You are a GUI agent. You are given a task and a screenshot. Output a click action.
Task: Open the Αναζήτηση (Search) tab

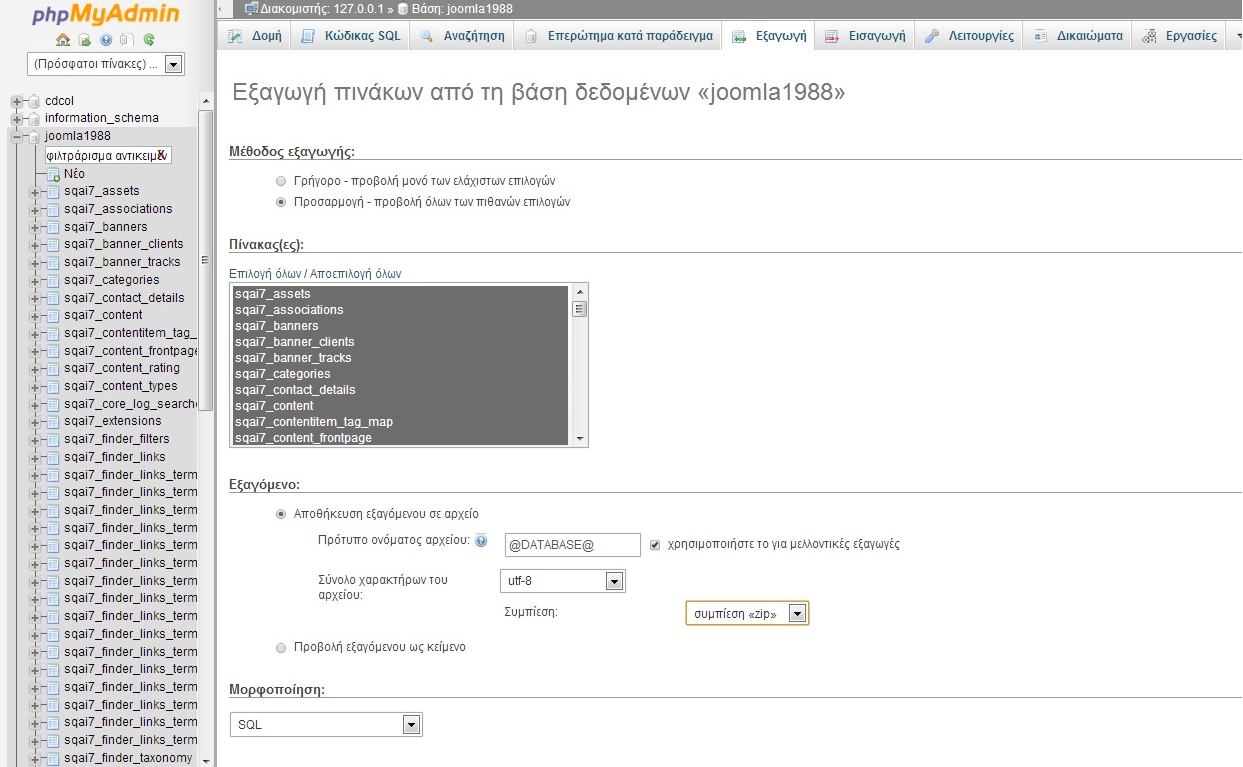tap(463, 36)
